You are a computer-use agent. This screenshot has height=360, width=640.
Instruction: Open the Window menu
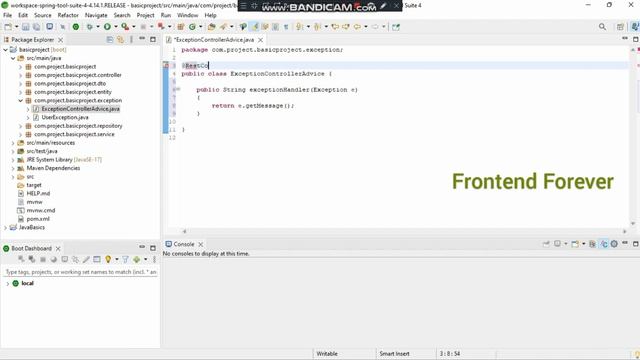click(187, 15)
